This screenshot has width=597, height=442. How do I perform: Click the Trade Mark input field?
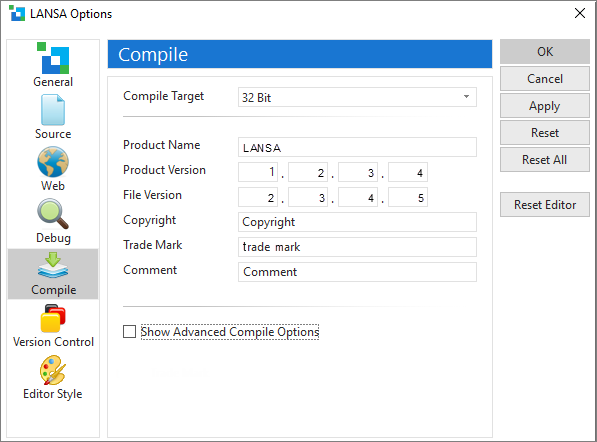(x=357, y=247)
